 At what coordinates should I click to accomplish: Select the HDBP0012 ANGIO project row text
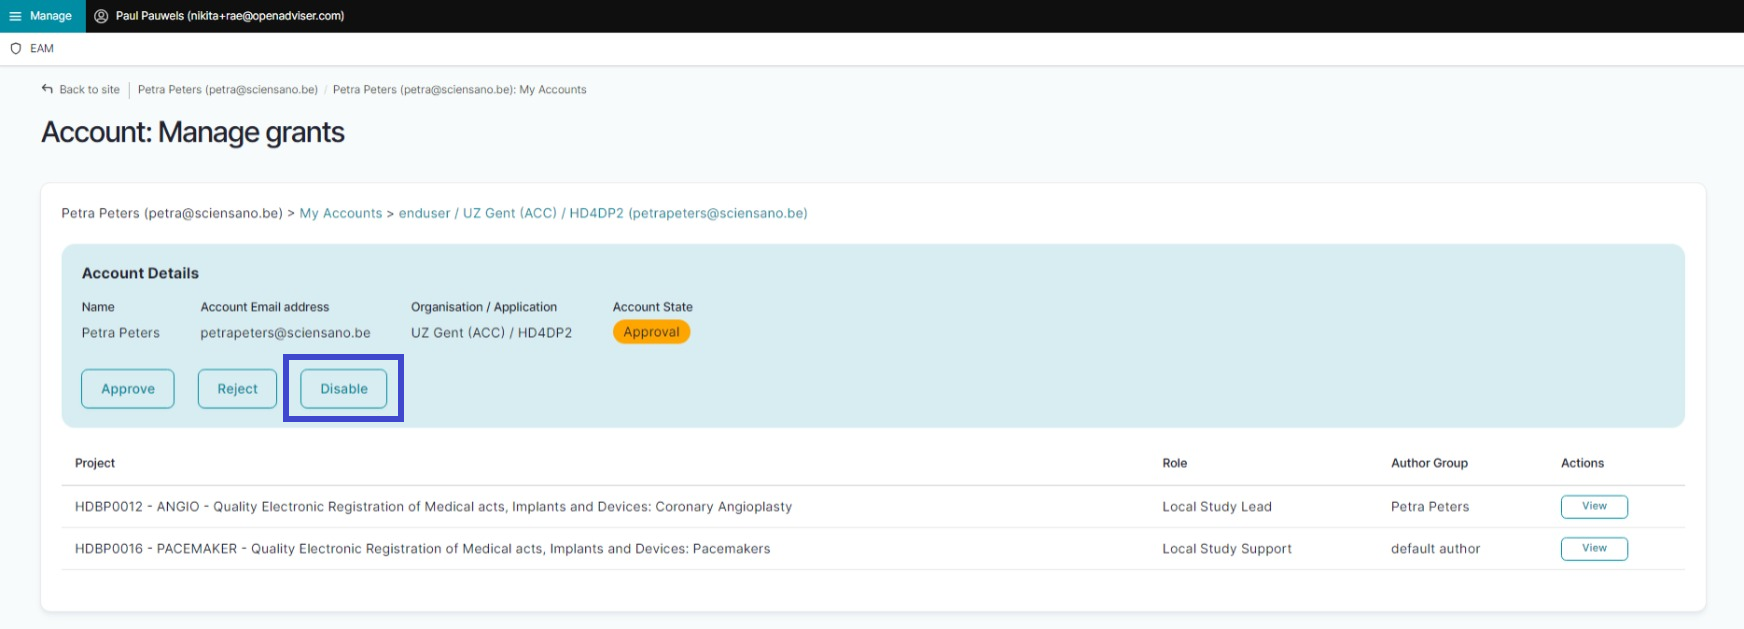tap(433, 507)
